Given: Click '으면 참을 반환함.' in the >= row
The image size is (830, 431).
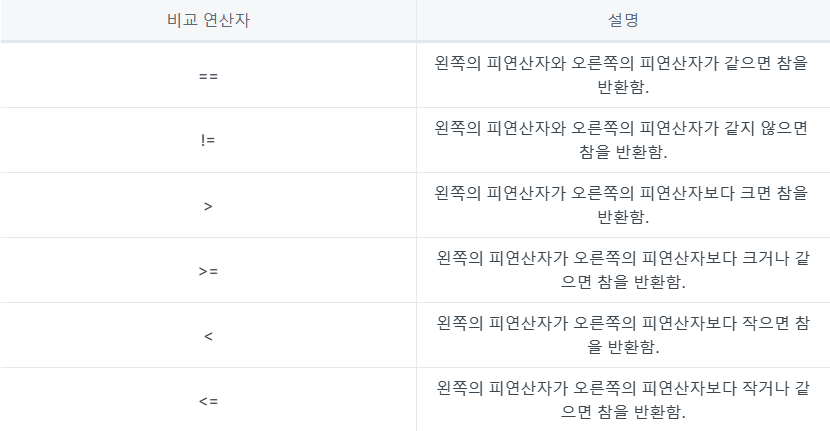Looking at the screenshot, I should 623,282.
